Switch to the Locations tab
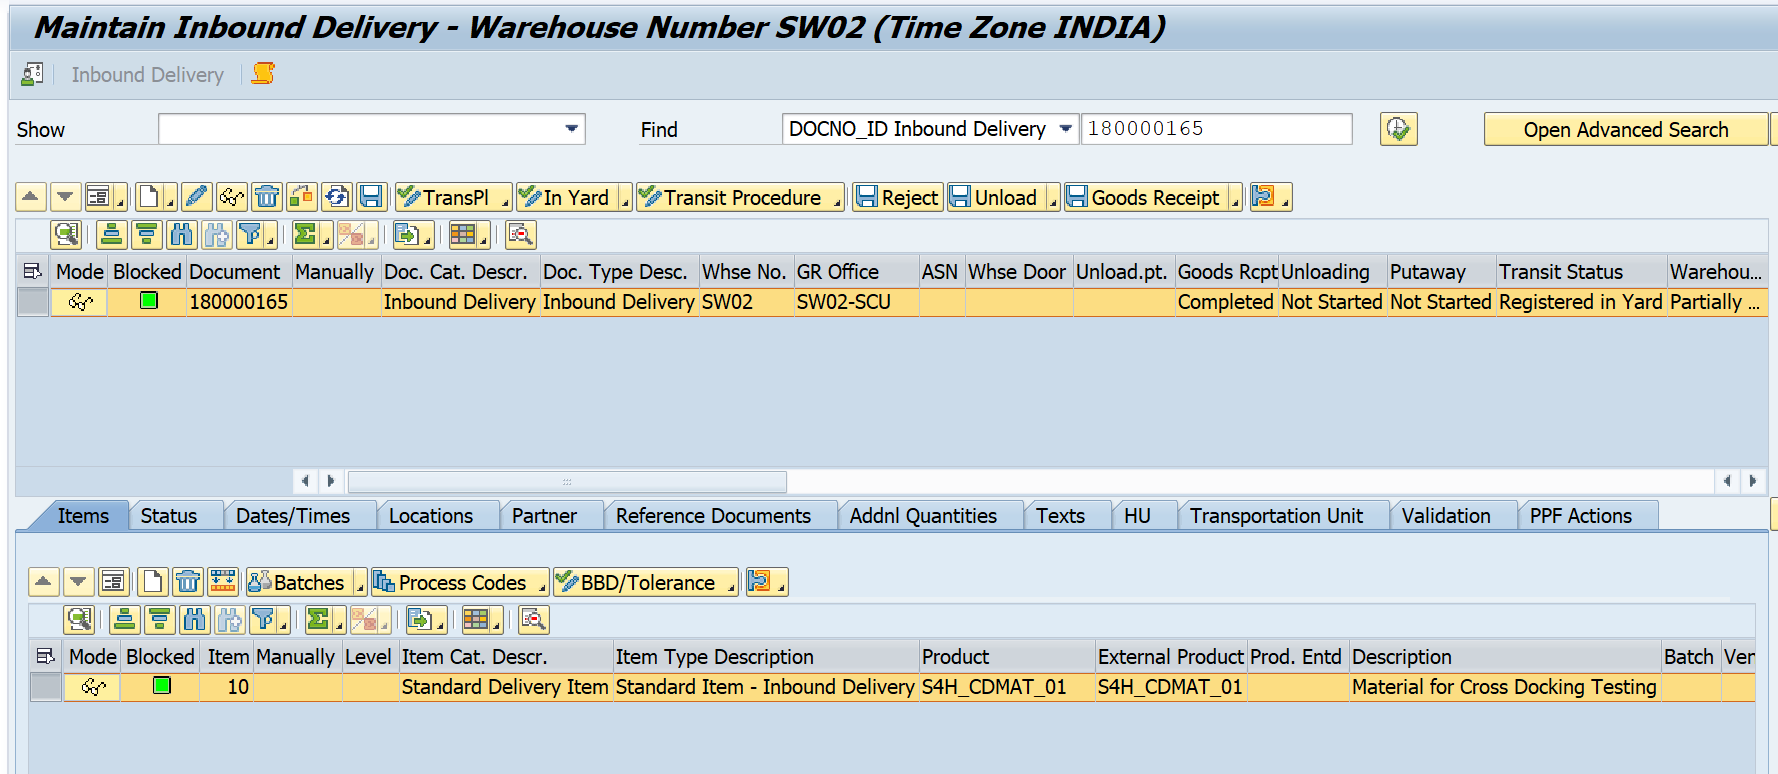This screenshot has width=1778, height=774. pyautogui.click(x=431, y=516)
